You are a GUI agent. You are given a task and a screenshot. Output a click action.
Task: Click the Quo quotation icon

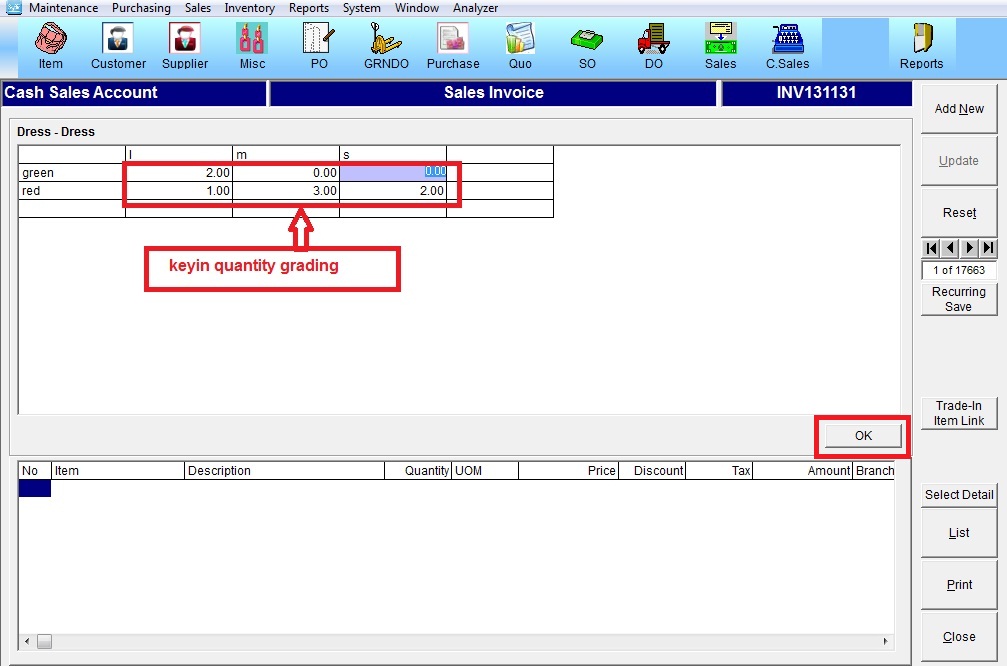click(x=520, y=46)
